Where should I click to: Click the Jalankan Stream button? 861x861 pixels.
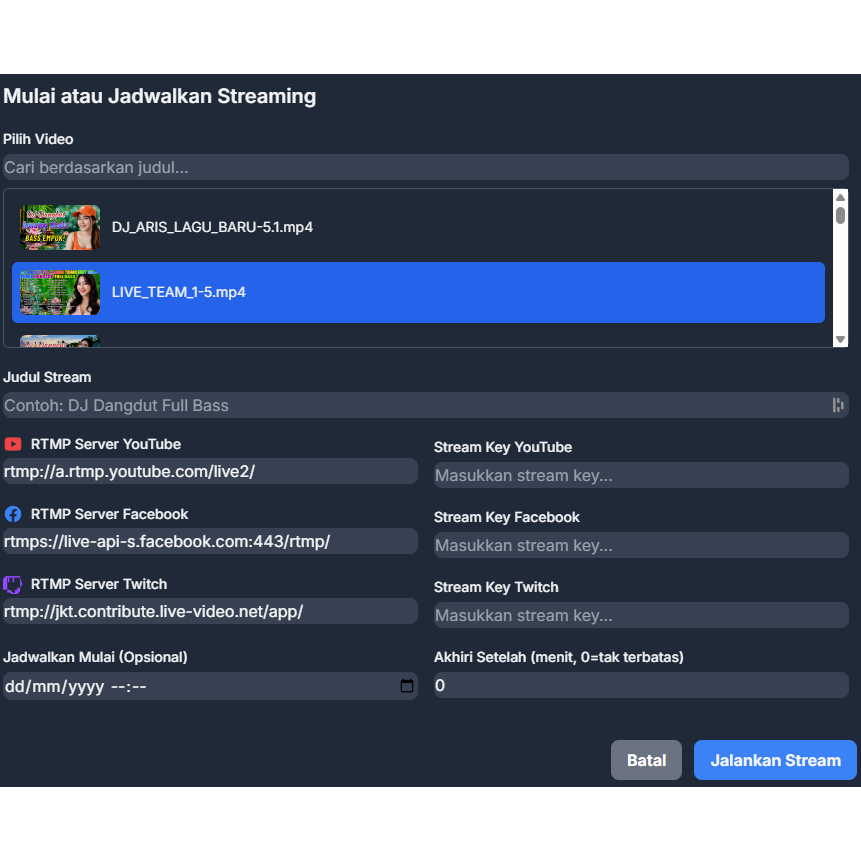point(775,760)
